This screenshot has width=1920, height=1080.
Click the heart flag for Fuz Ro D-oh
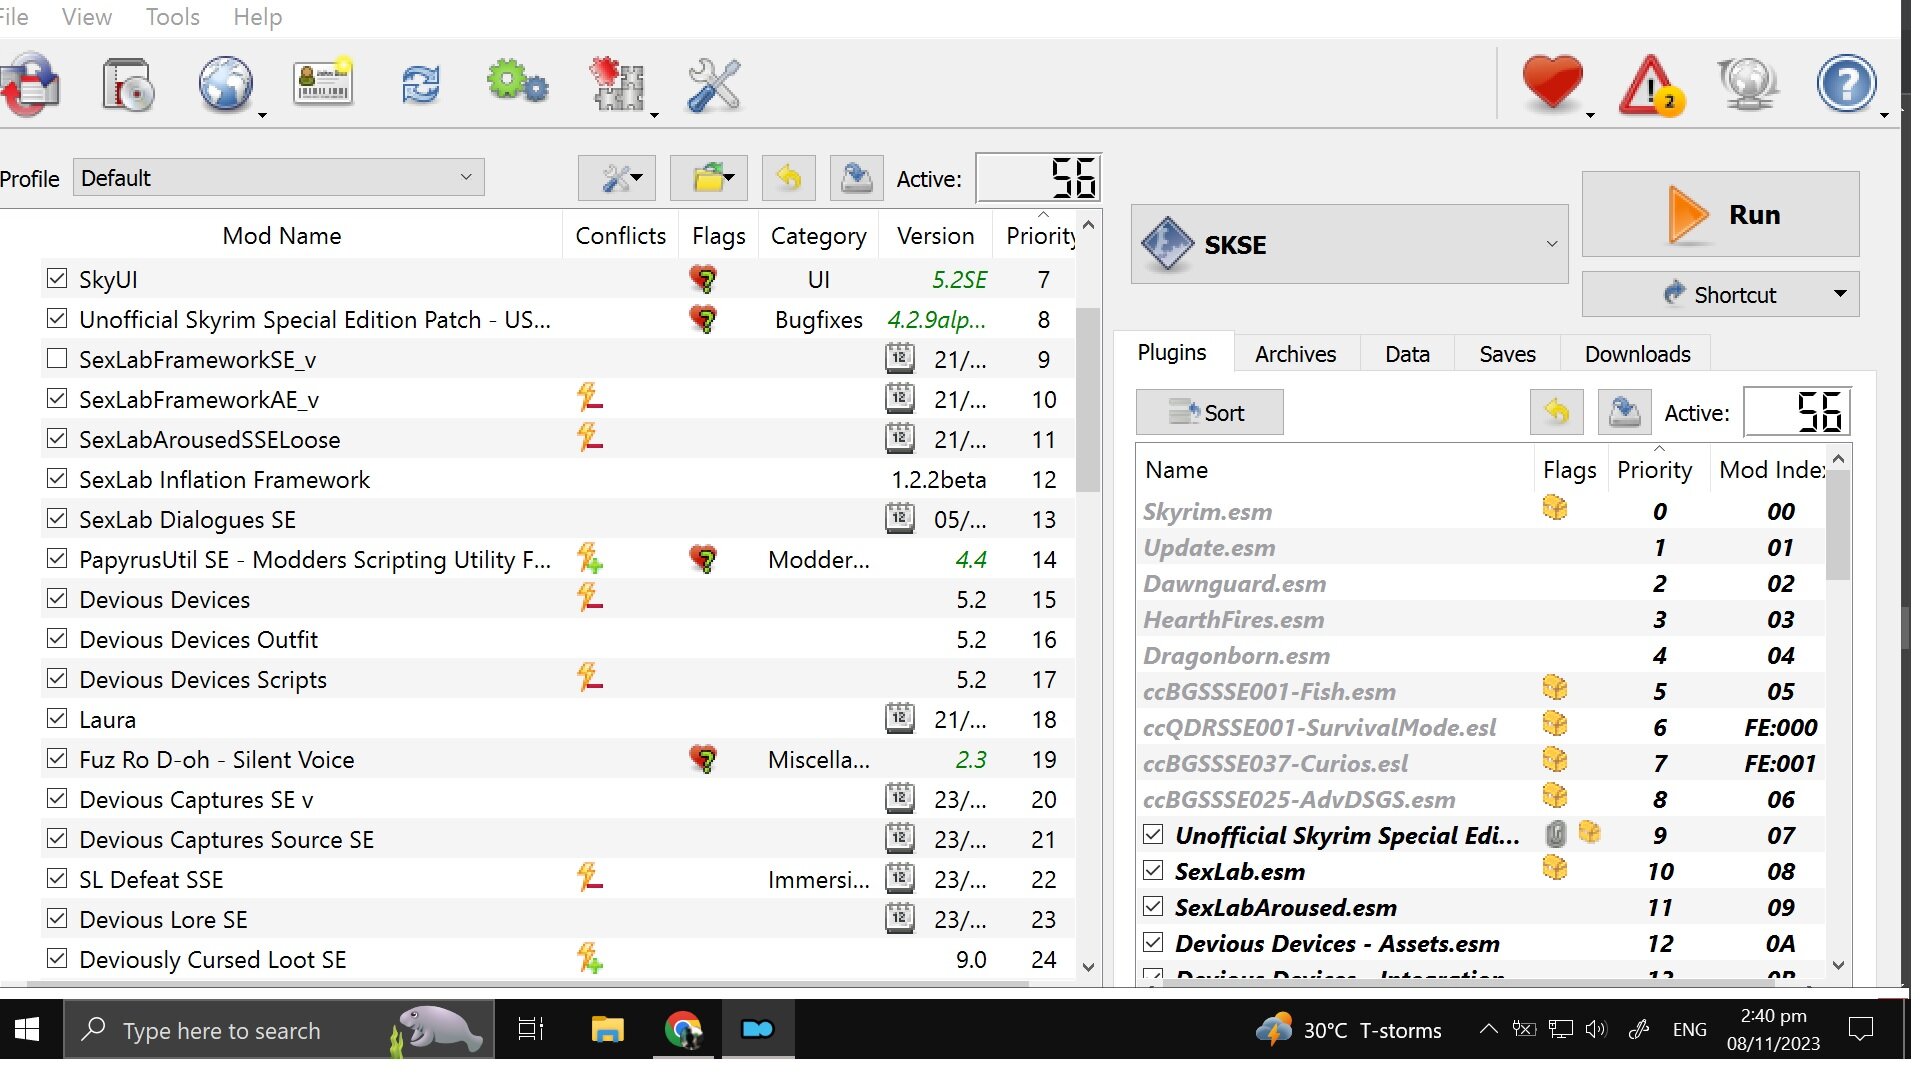[x=704, y=759]
